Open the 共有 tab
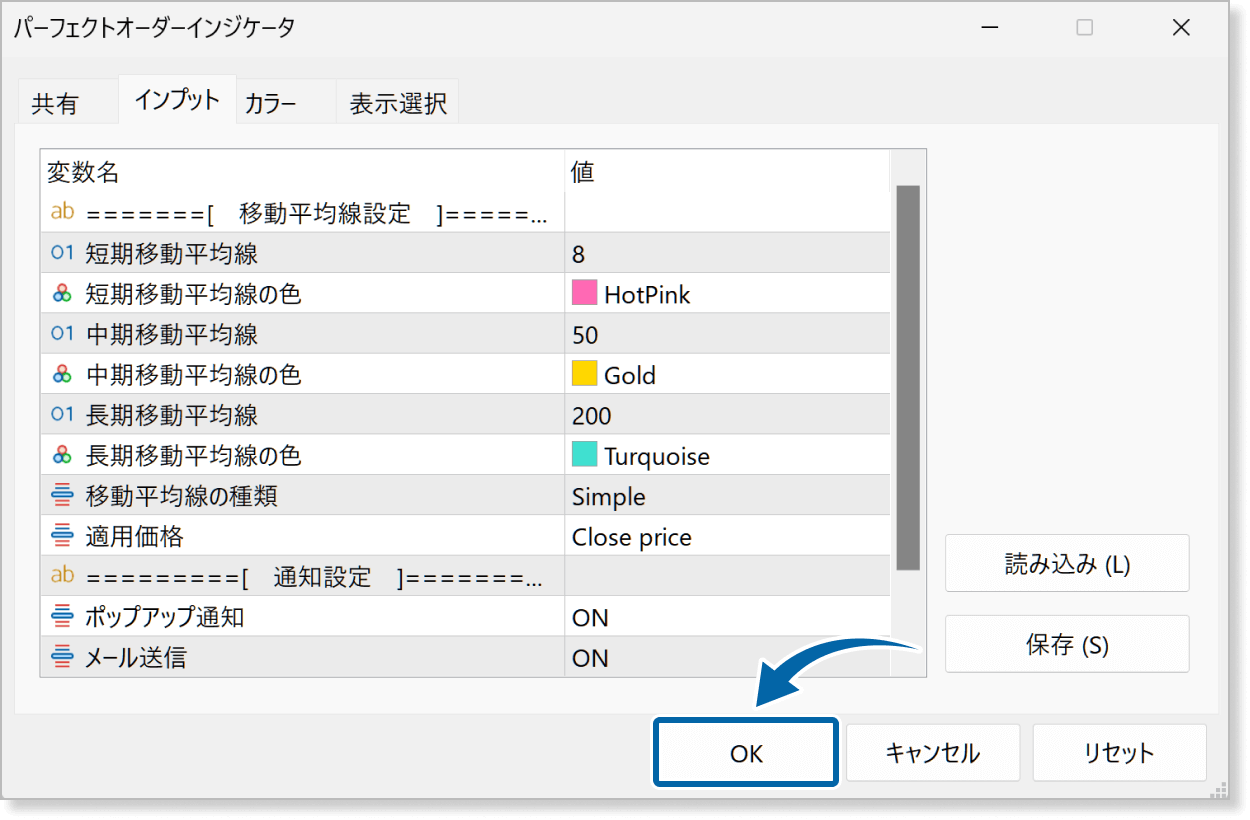 pyautogui.click(x=55, y=104)
